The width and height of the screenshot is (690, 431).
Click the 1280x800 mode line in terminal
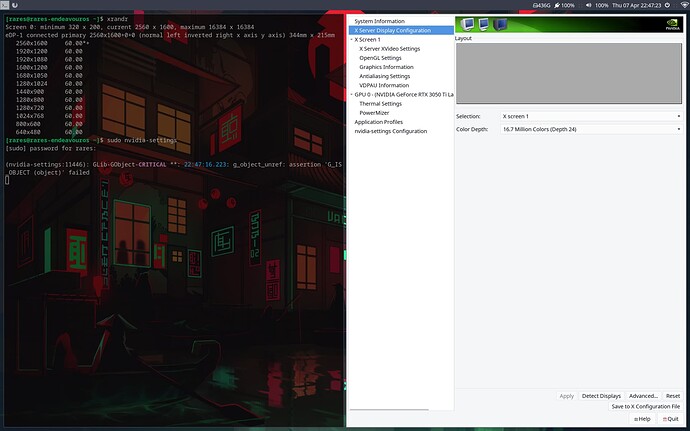[49, 99]
